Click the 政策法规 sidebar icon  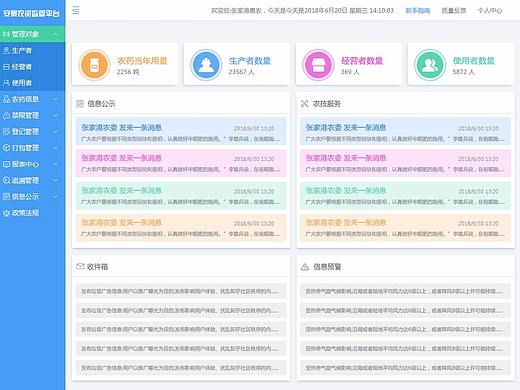[x=6, y=213]
